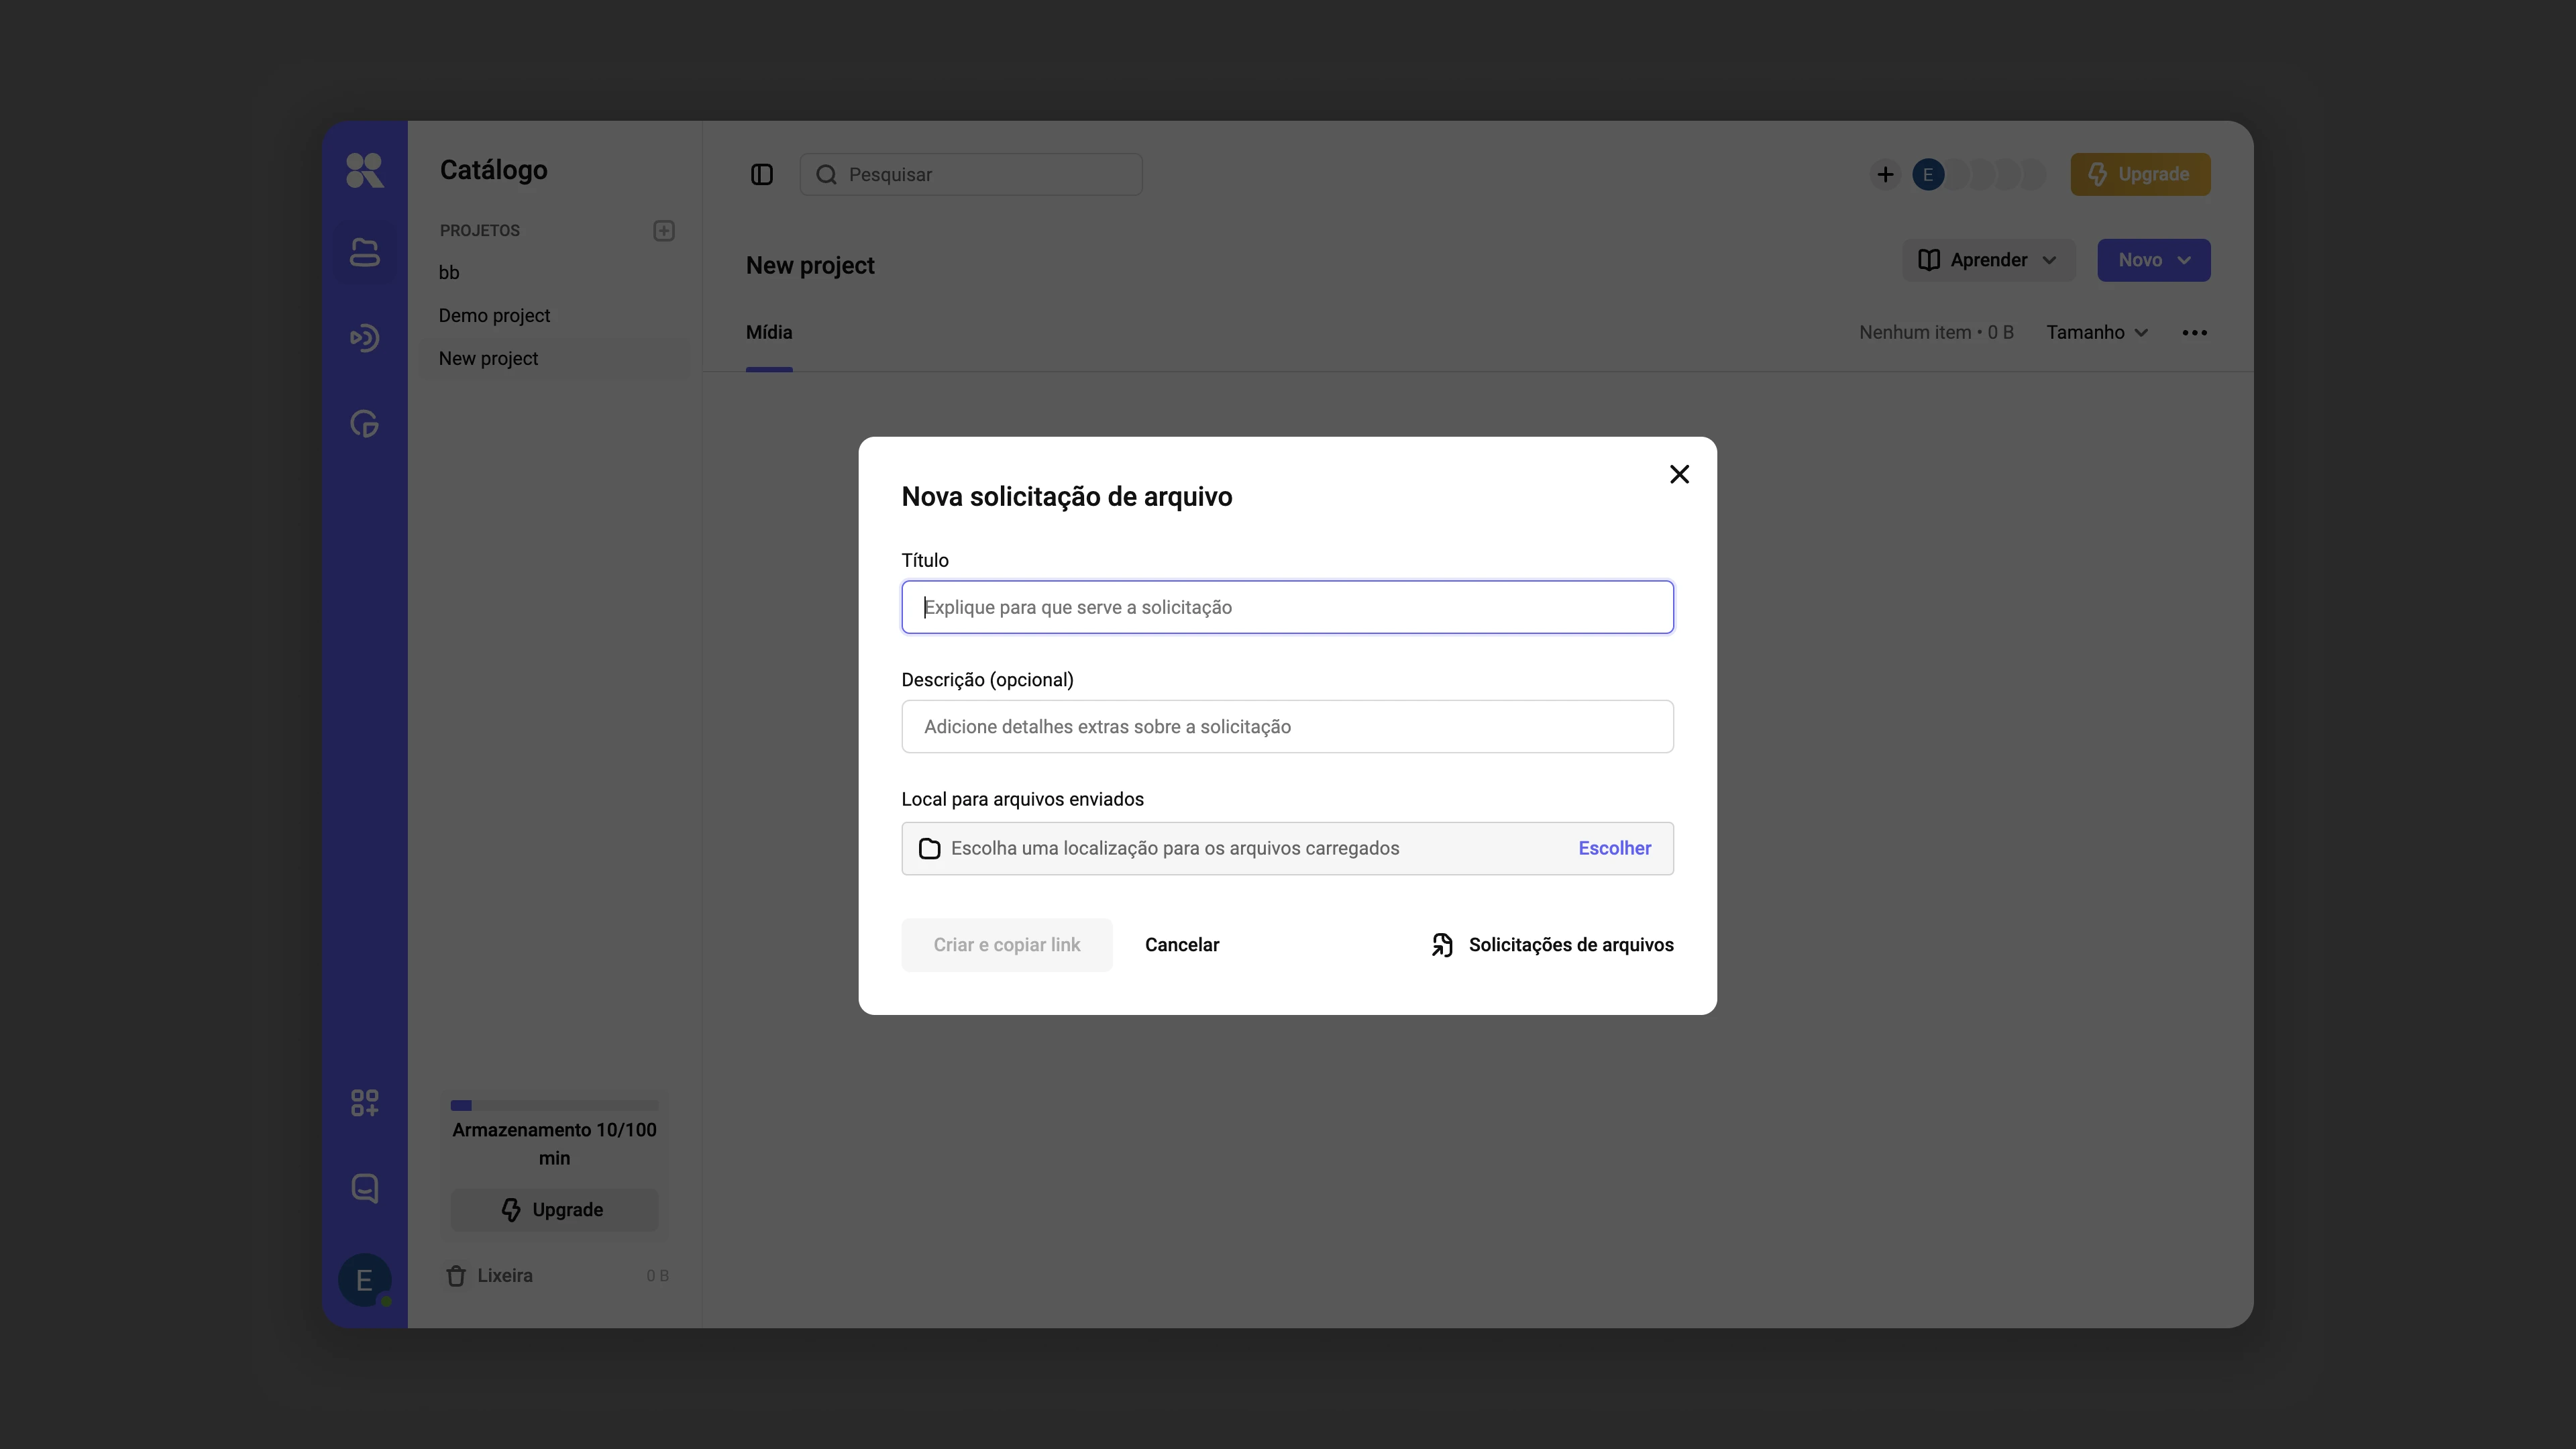This screenshot has width=2576, height=1449.
Task: Open the broadcast icon in left rail
Action: [364, 338]
